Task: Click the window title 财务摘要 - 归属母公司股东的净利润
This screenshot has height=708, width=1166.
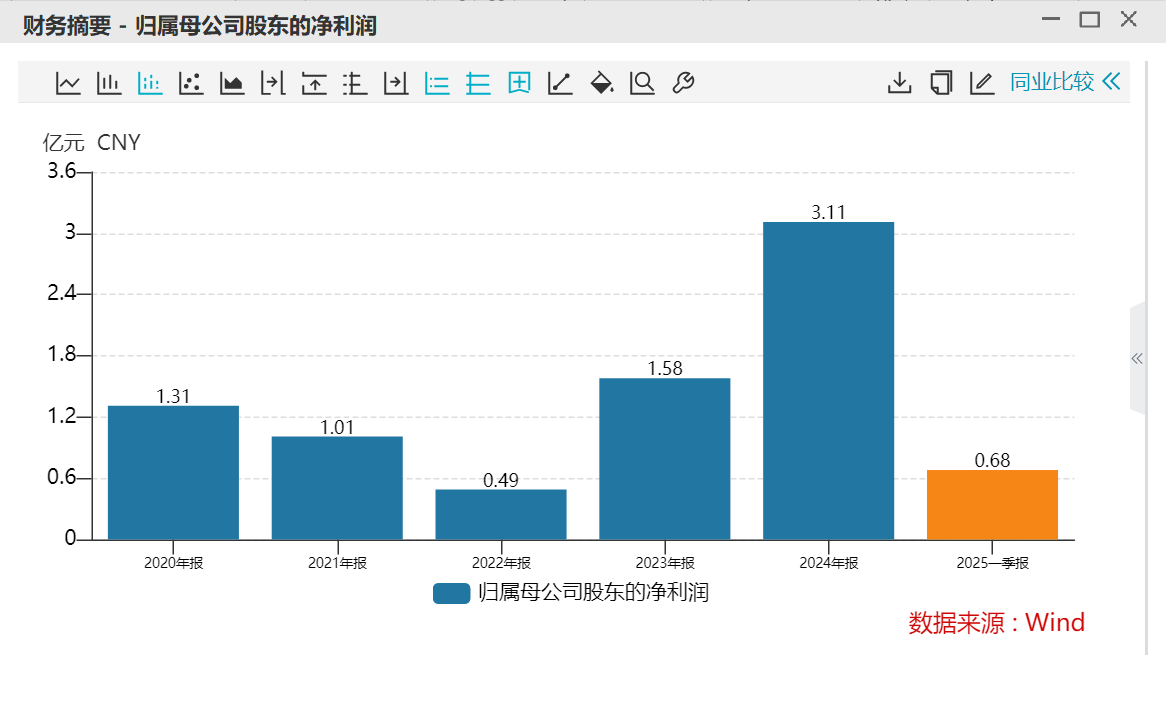Action: pyautogui.click(x=199, y=26)
